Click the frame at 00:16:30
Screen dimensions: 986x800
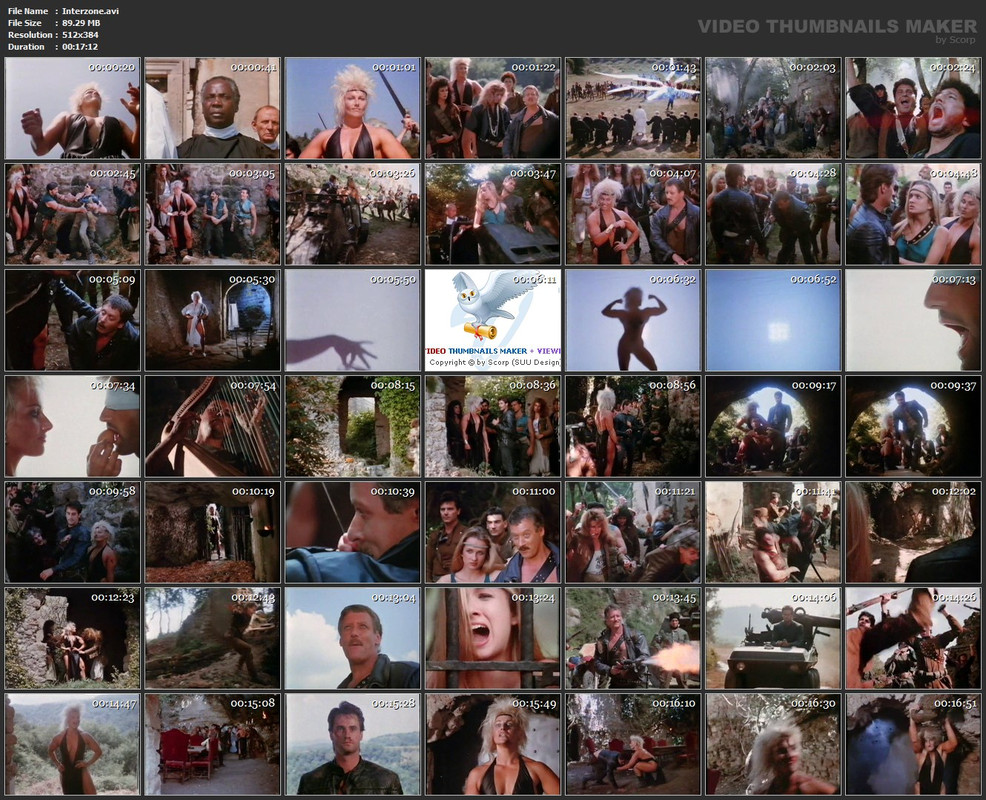[773, 745]
